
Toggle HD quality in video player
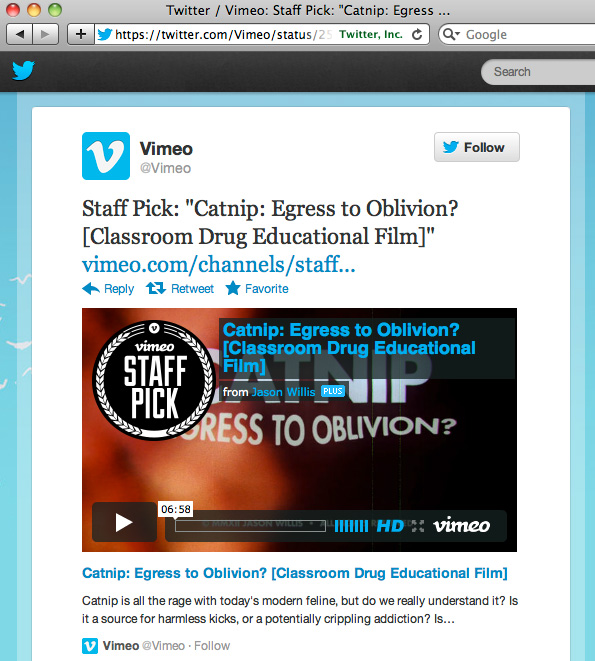[390, 526]
